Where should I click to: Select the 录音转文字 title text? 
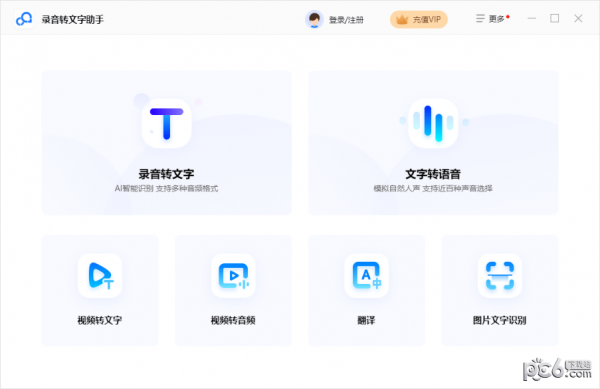(166, 174)
